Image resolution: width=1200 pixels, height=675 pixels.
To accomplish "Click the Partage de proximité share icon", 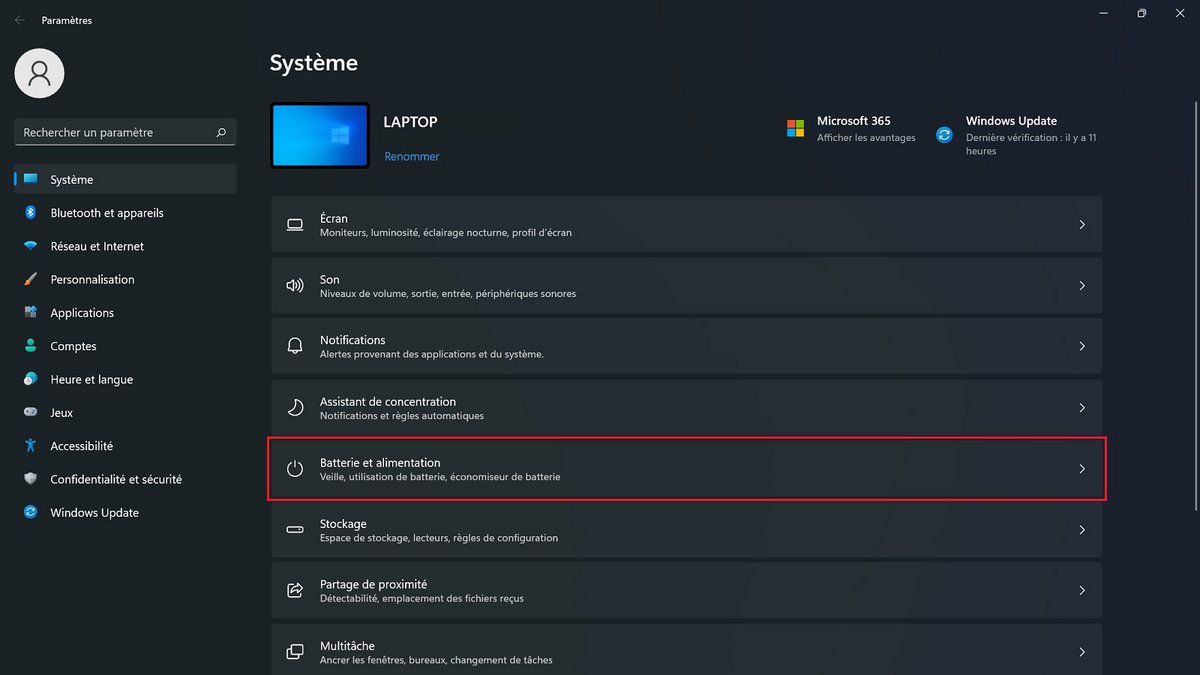I will pos(295,591).
